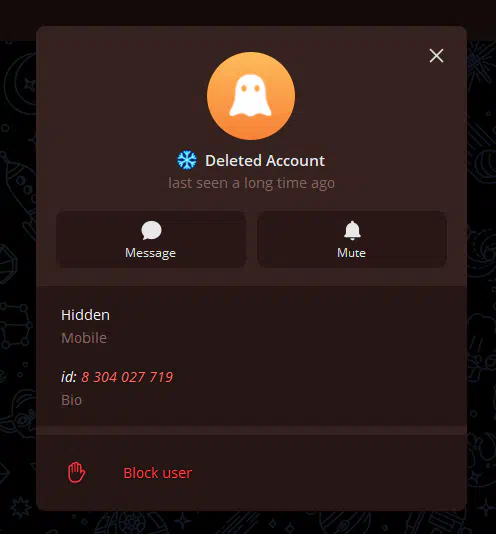Click the dark bar above the dialog
Image resolution: width=496 pixels, height=534 pixels.
tap(248, 13)
